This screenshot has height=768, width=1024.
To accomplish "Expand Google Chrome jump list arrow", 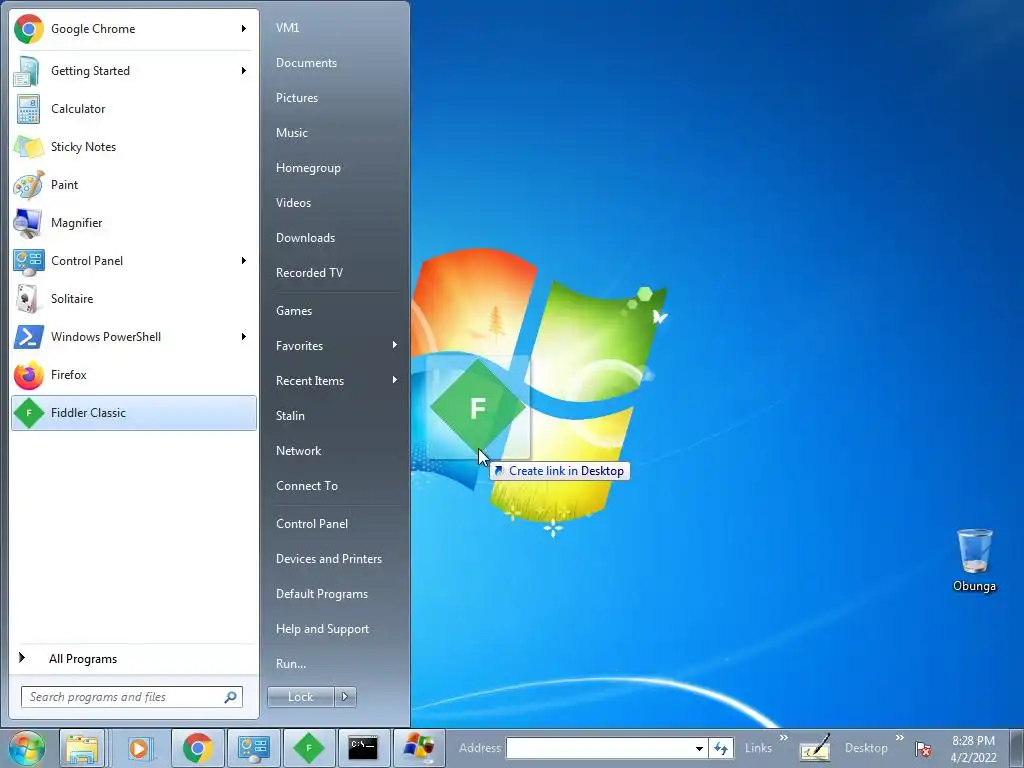I will 244,29.
